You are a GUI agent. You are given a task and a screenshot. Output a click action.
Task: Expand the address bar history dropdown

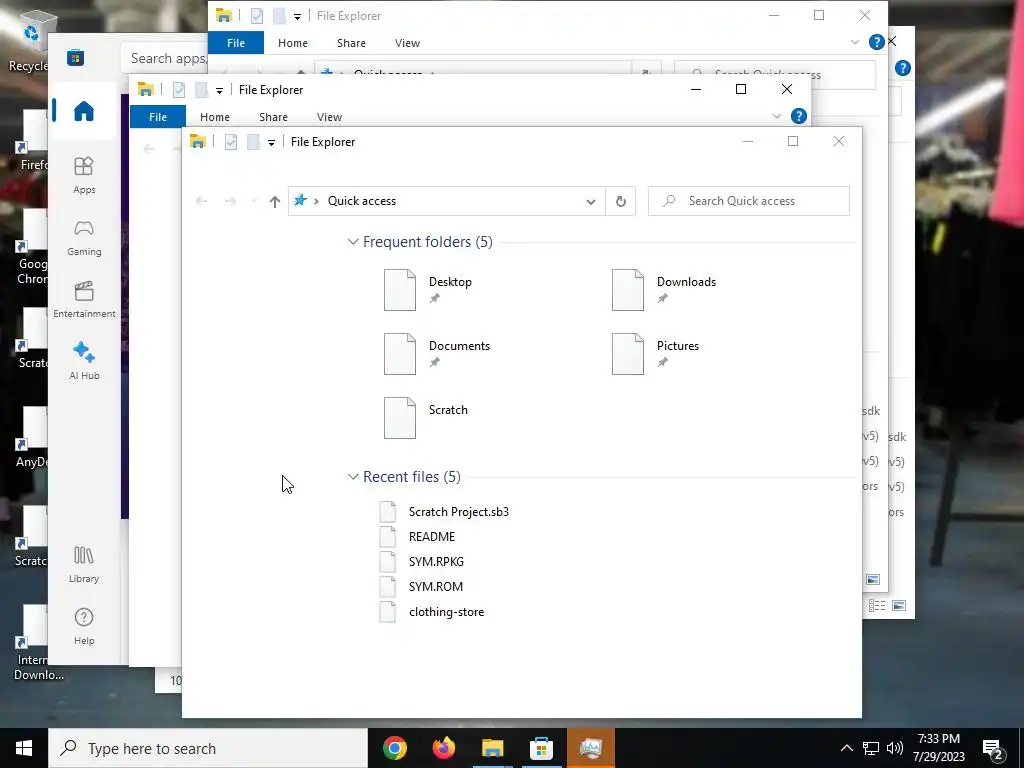(590, 201)
